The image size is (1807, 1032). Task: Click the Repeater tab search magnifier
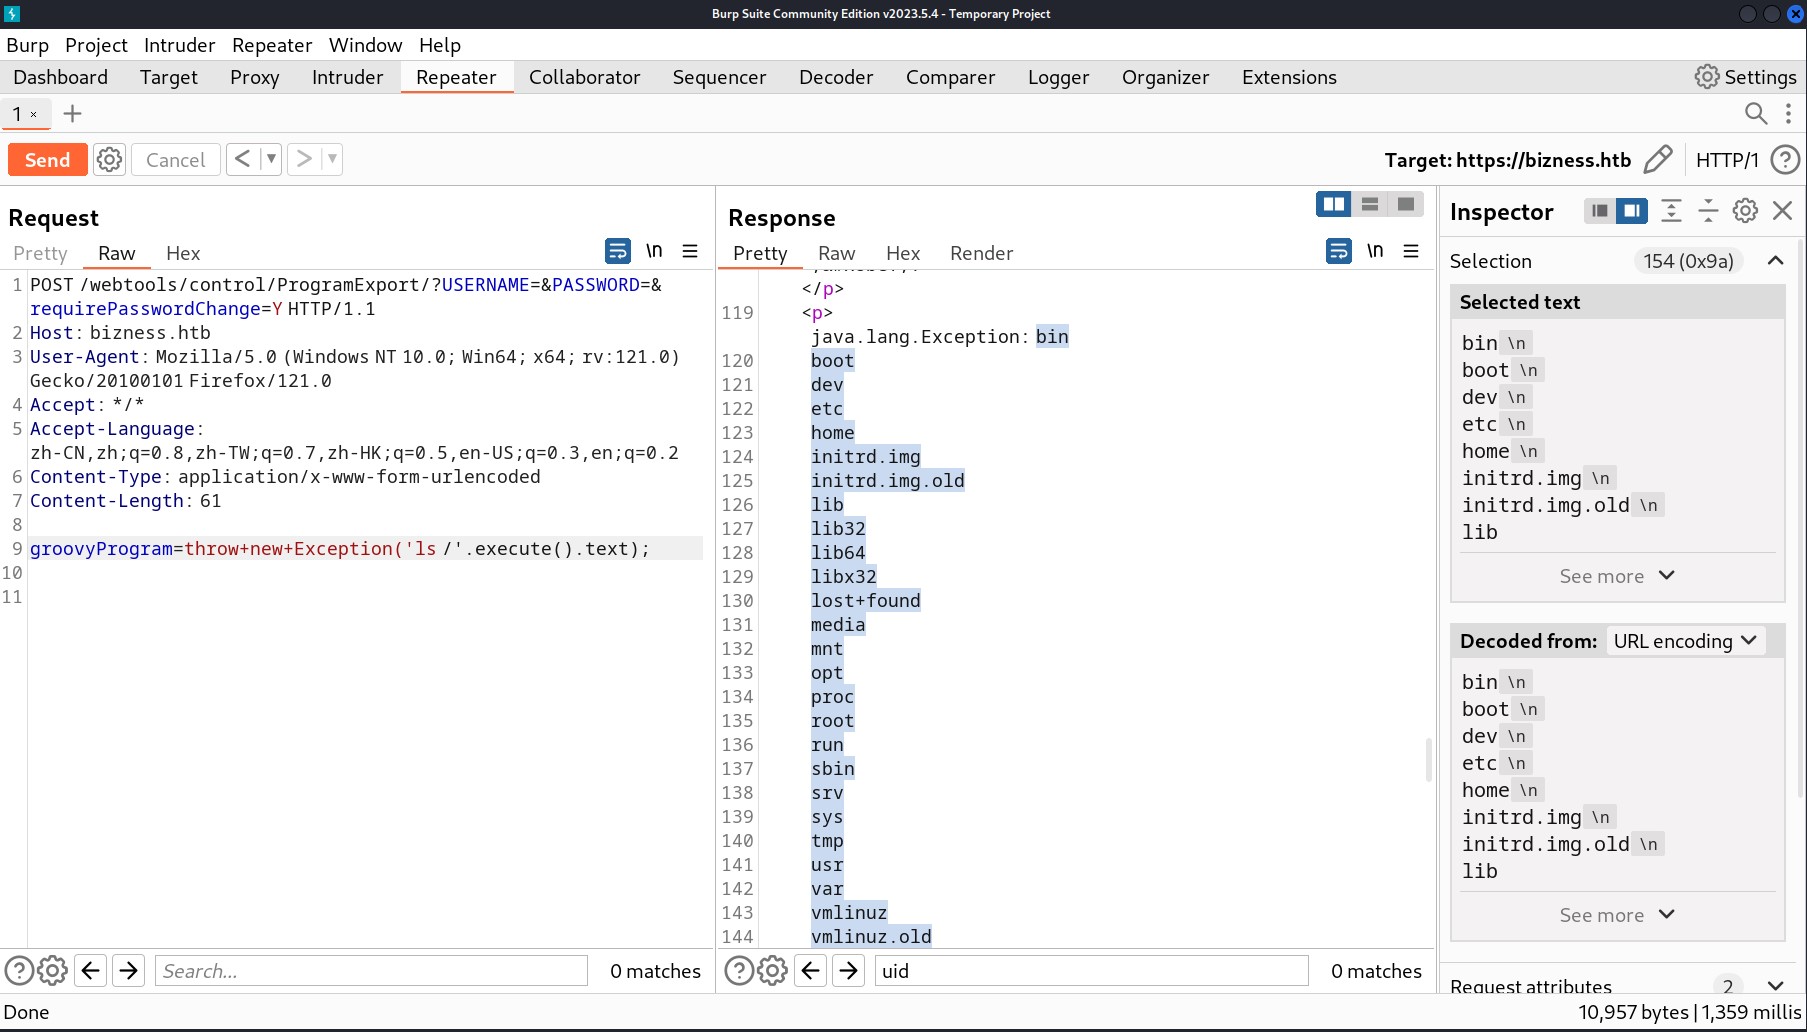[x=1755, y=113]
